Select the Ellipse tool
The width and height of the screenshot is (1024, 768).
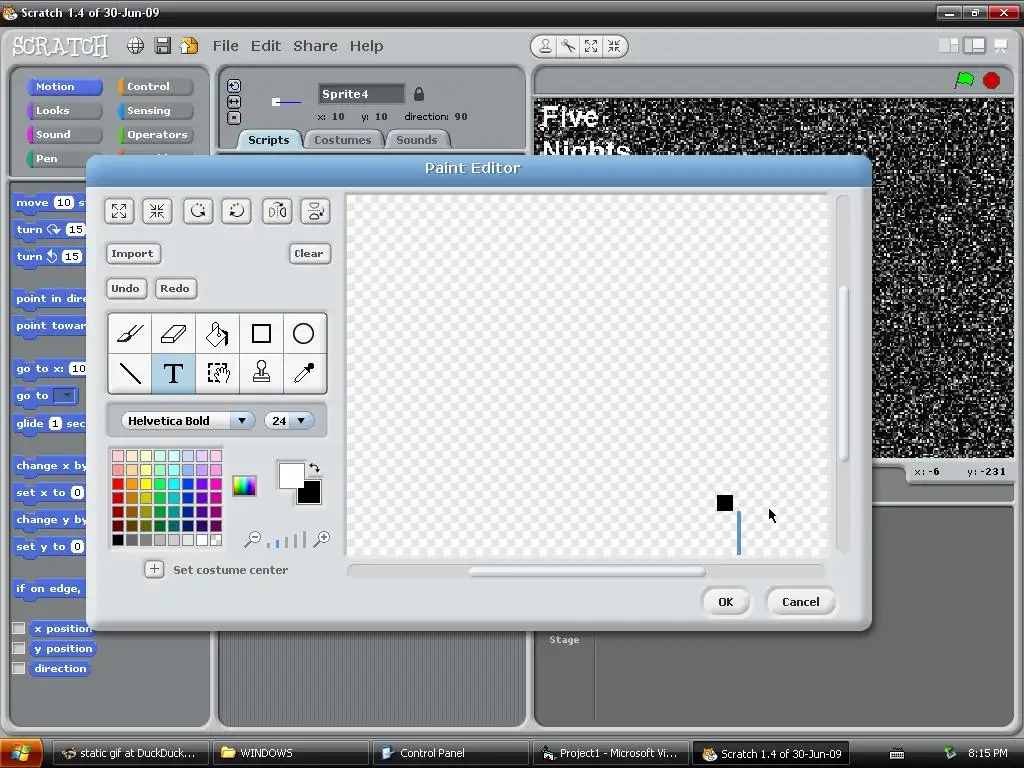(304, 334)
